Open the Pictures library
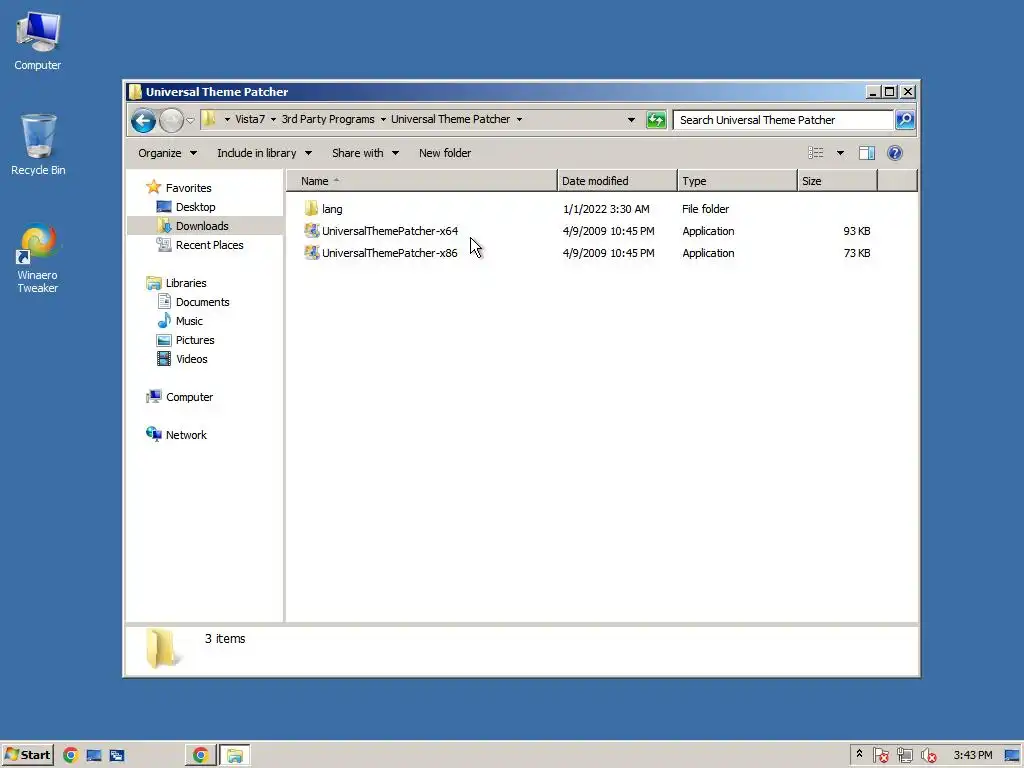The image size is (1024, 768). 185,340
